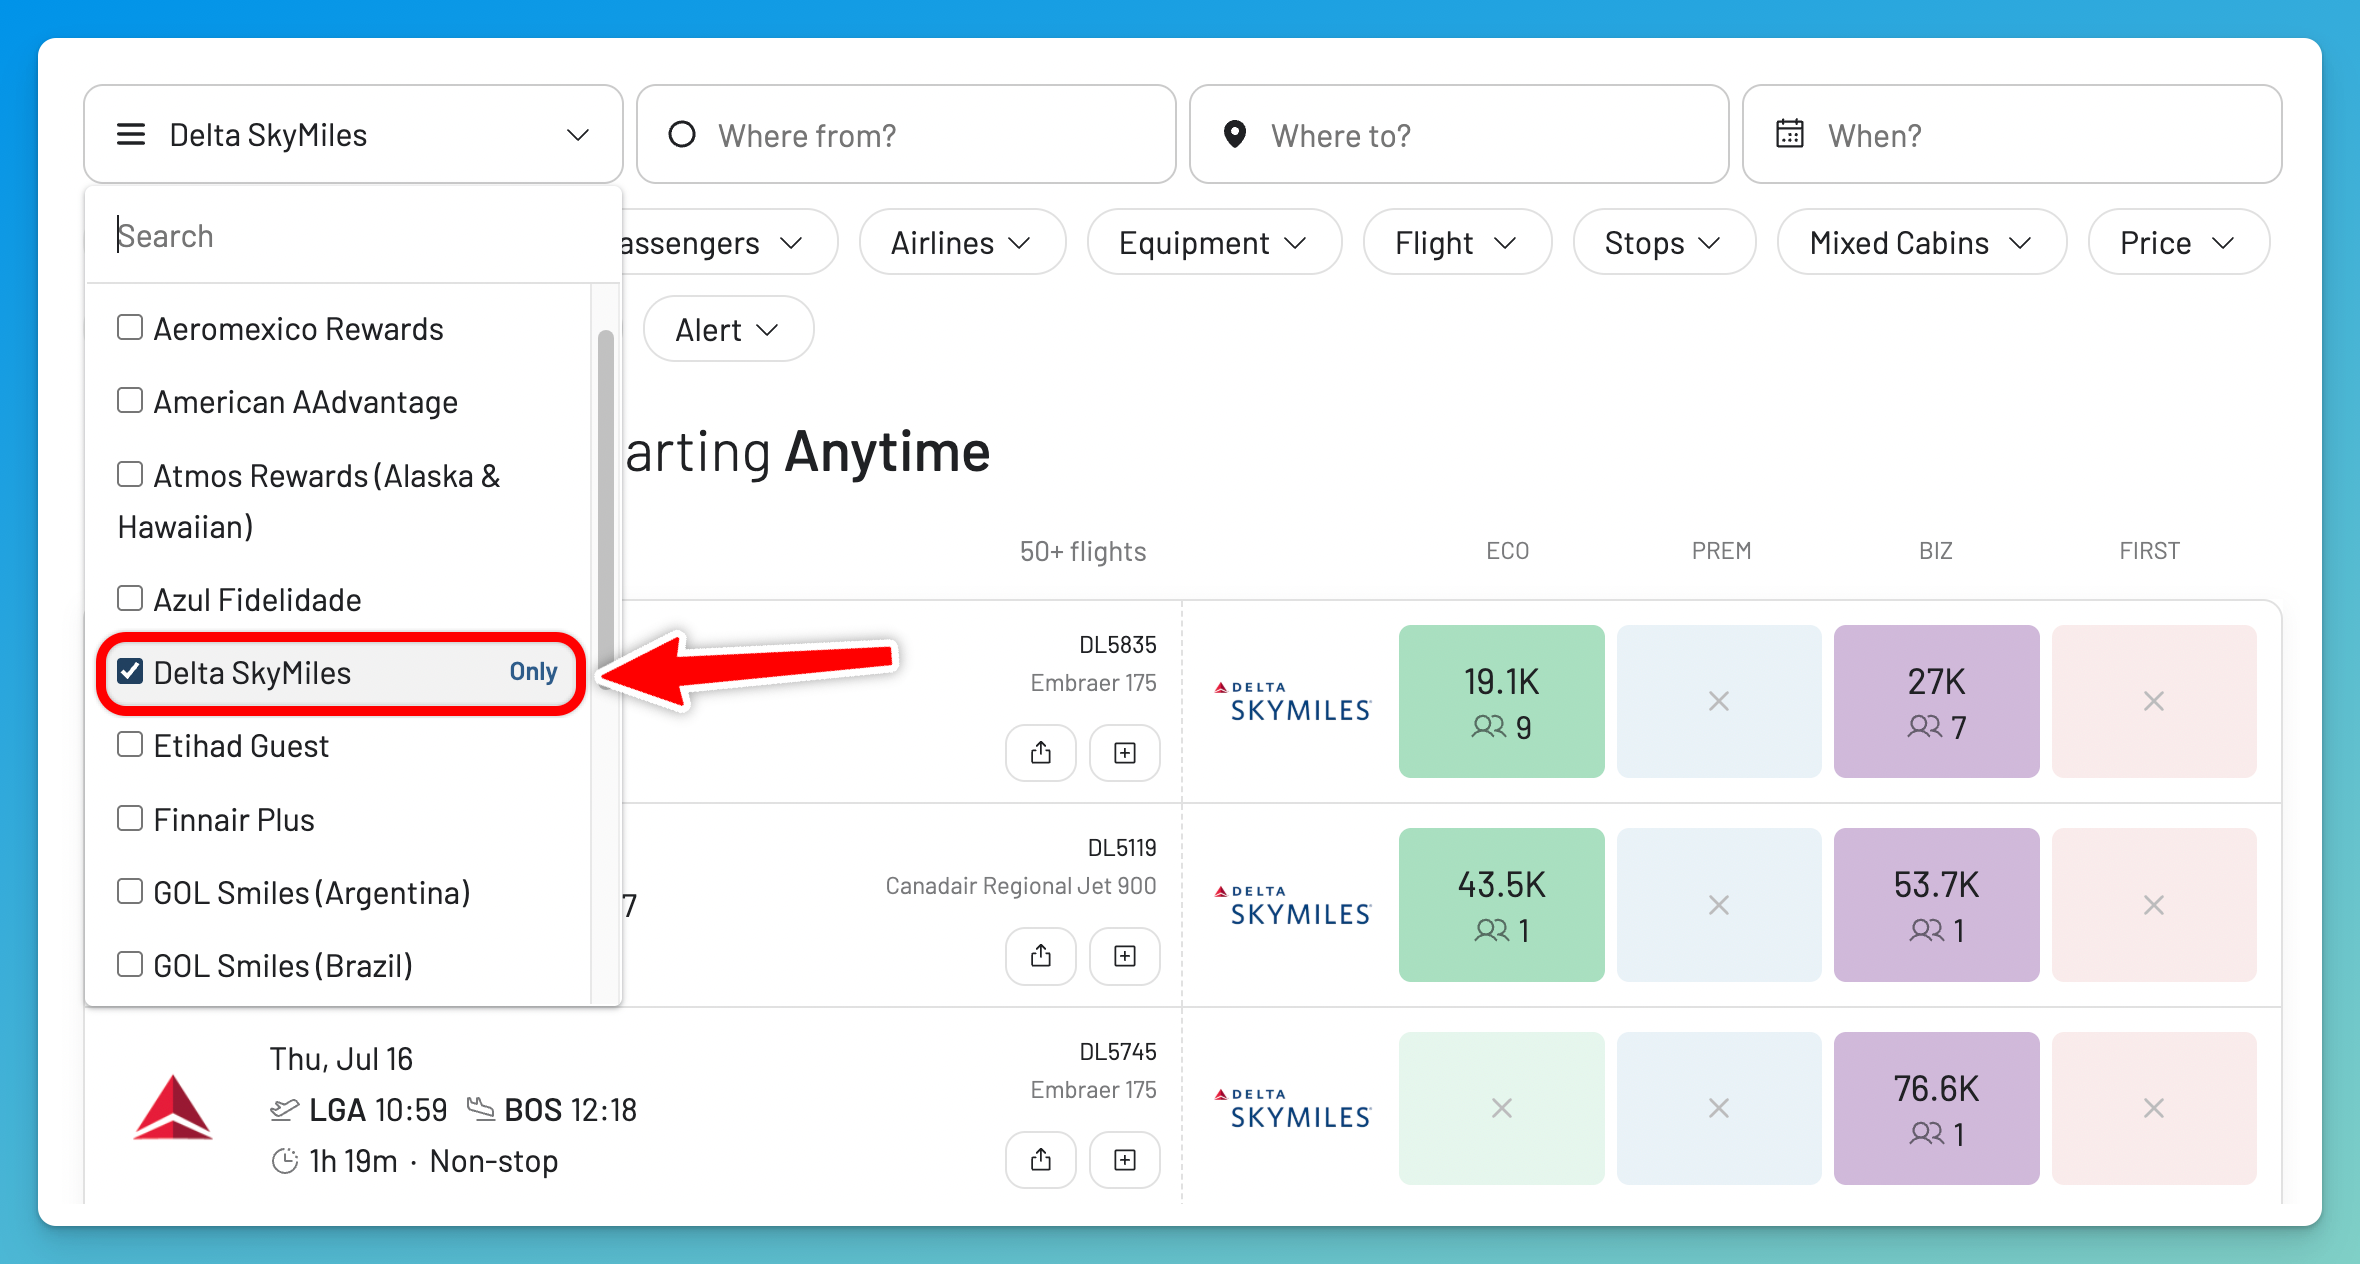Click the BIZ column header
This screenshot has width=2360, height=1264.
point(1935,551)
